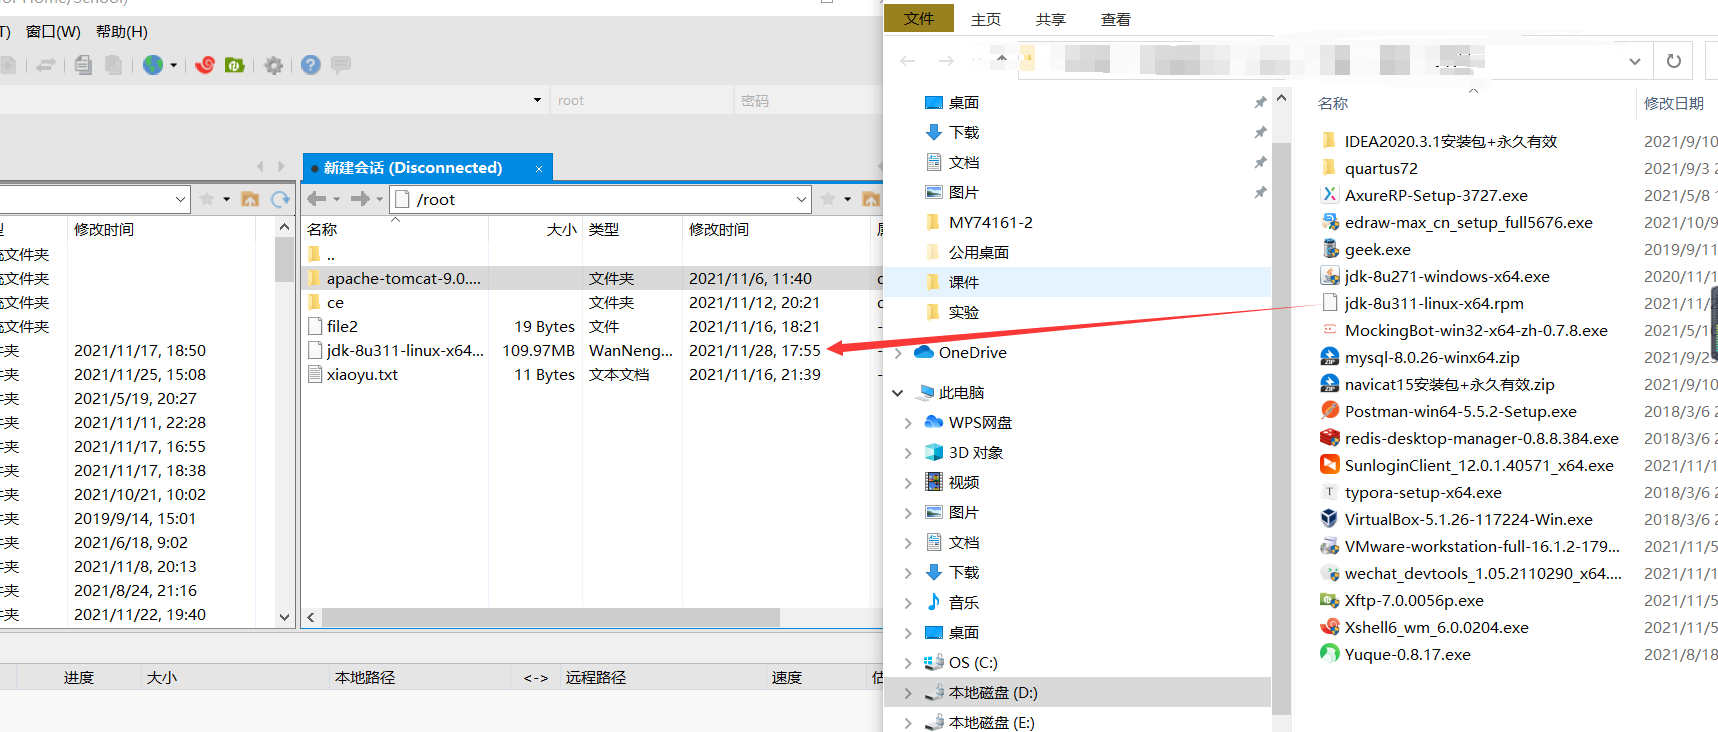Click the root username field
This screenshot has width=1718, height=732.
tap(640, 100)
